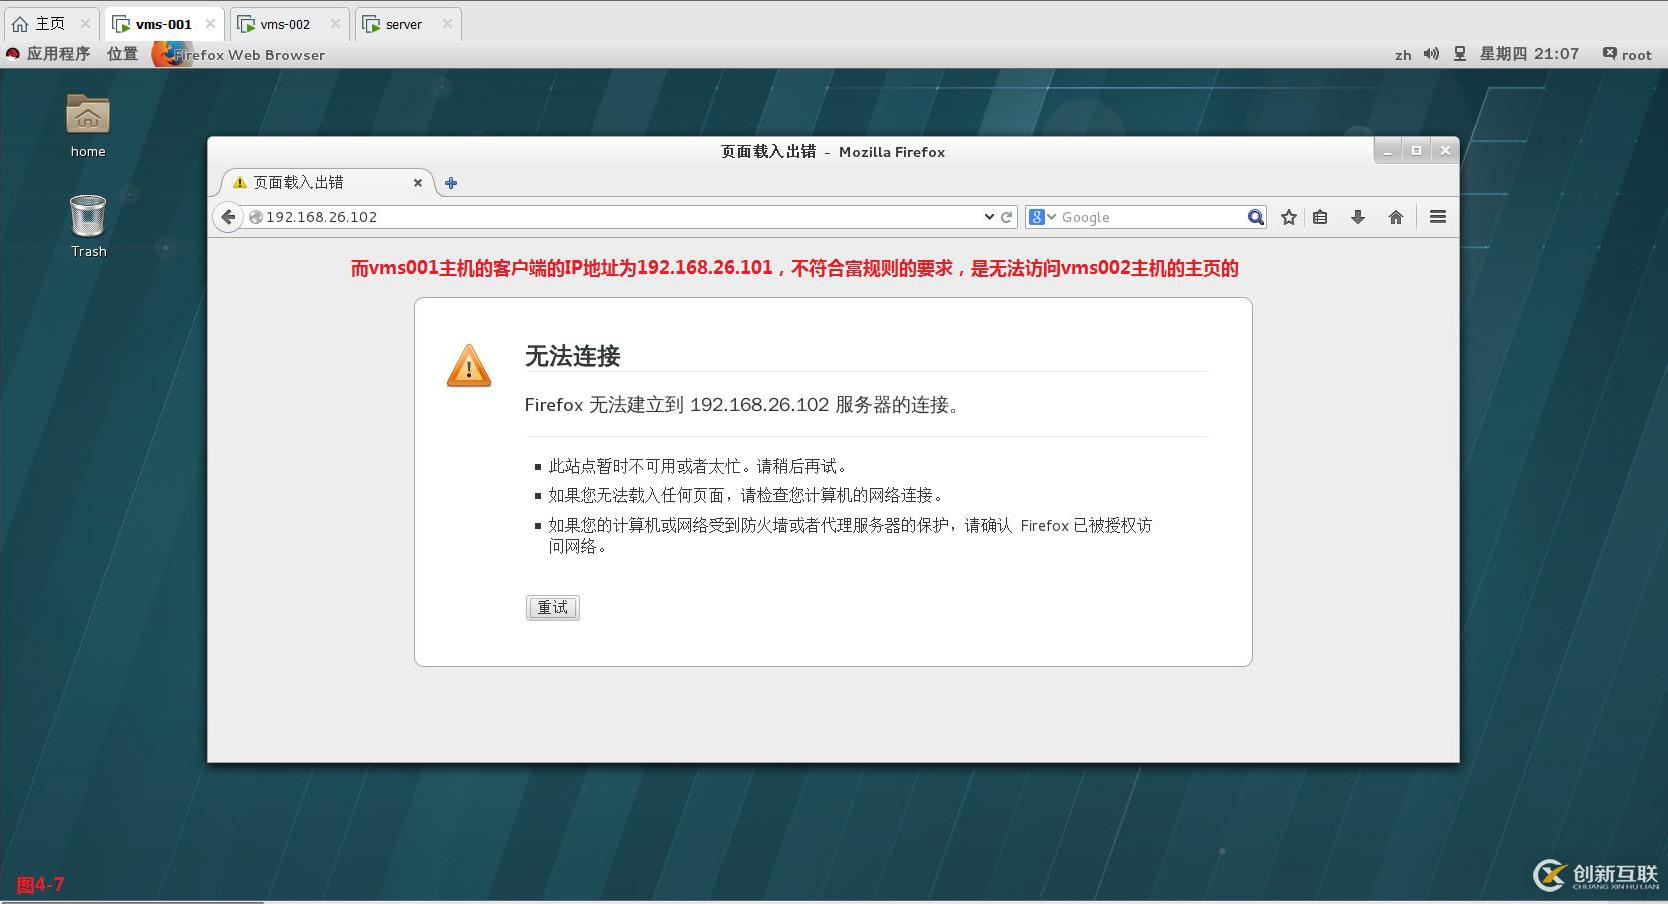Click the magnifier icon in Google search bar
Screen dimensions: 1668x904
click(1255, 217)
